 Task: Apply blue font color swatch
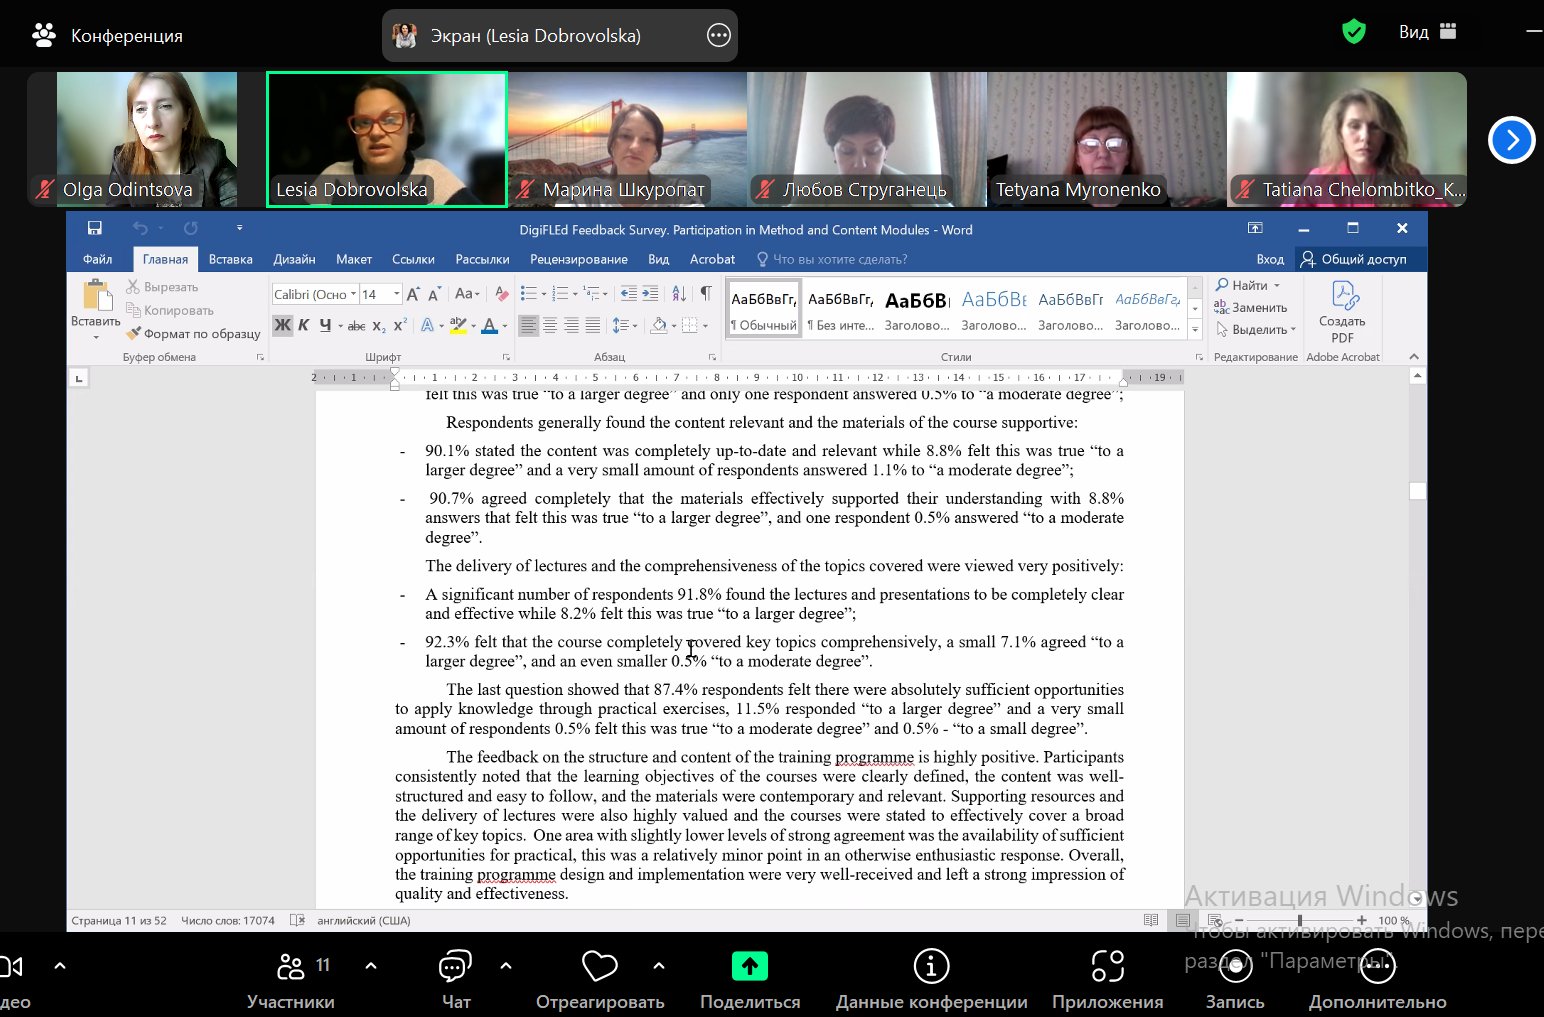pos(489,326)
